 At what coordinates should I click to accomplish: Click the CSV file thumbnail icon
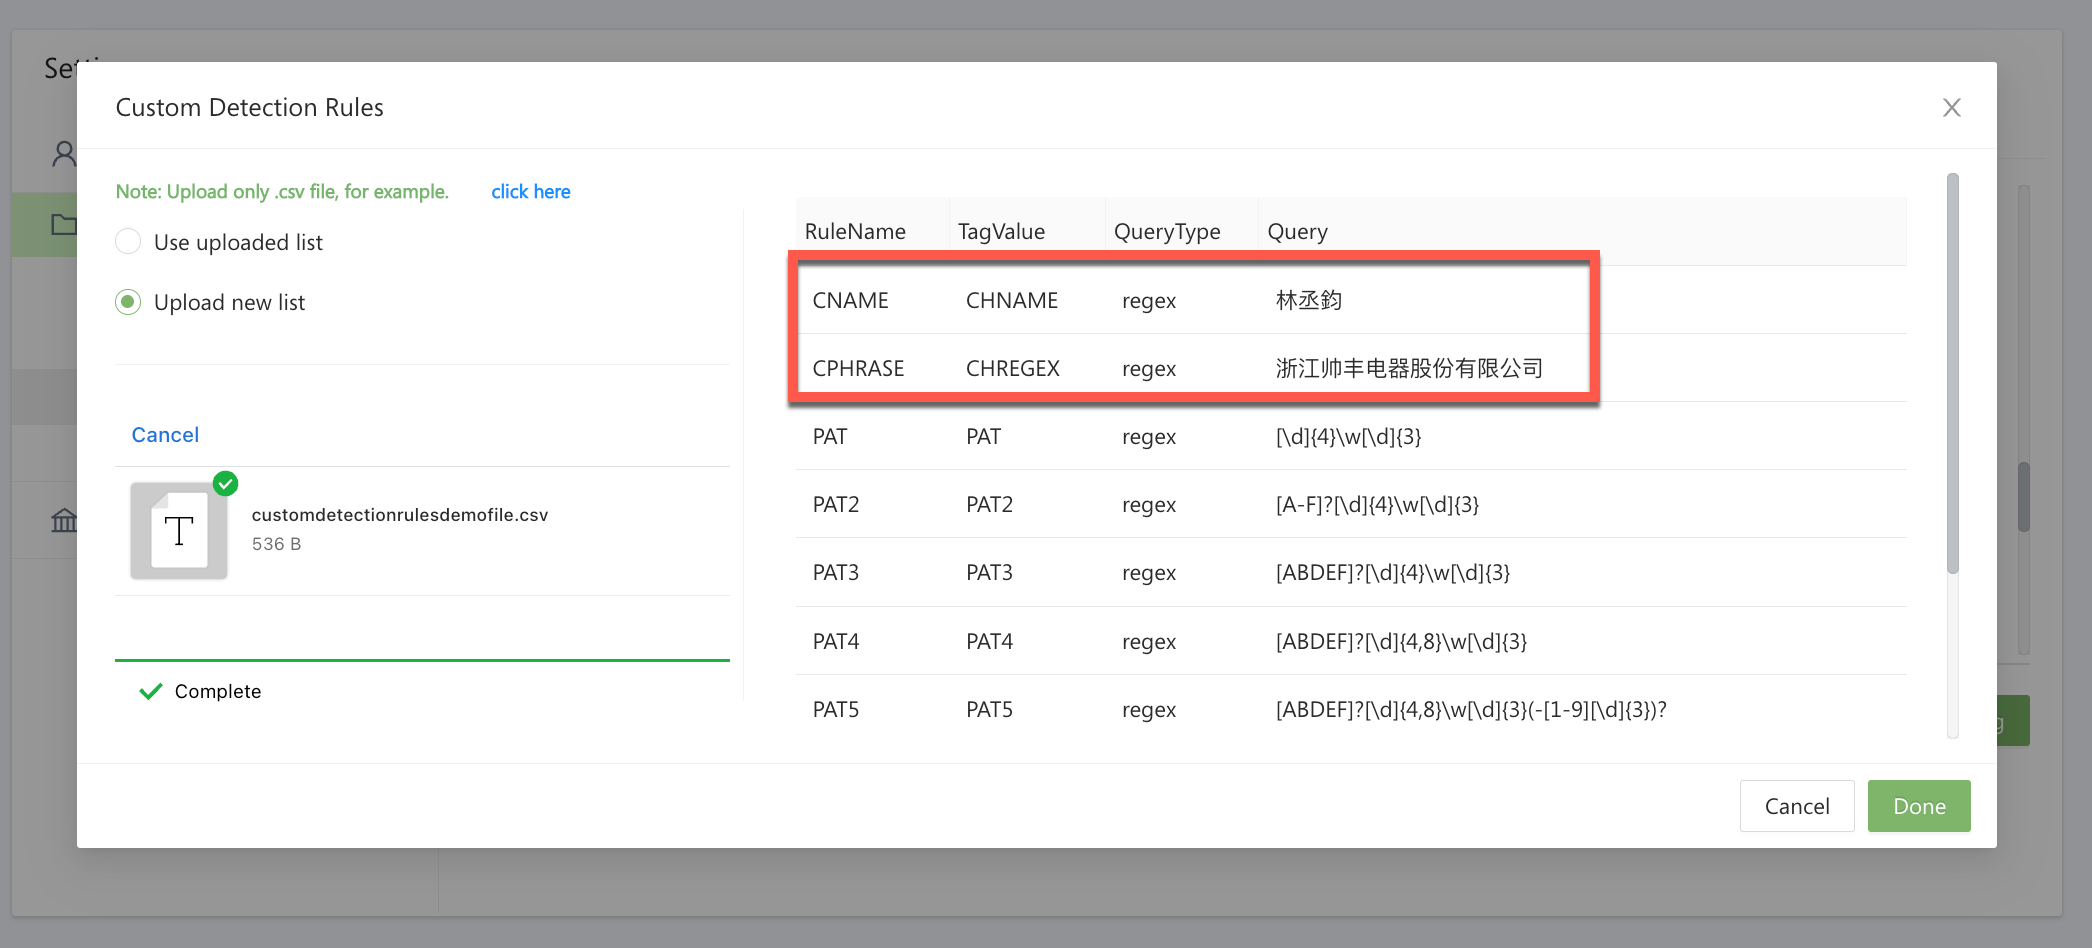(x=179, y=531)
